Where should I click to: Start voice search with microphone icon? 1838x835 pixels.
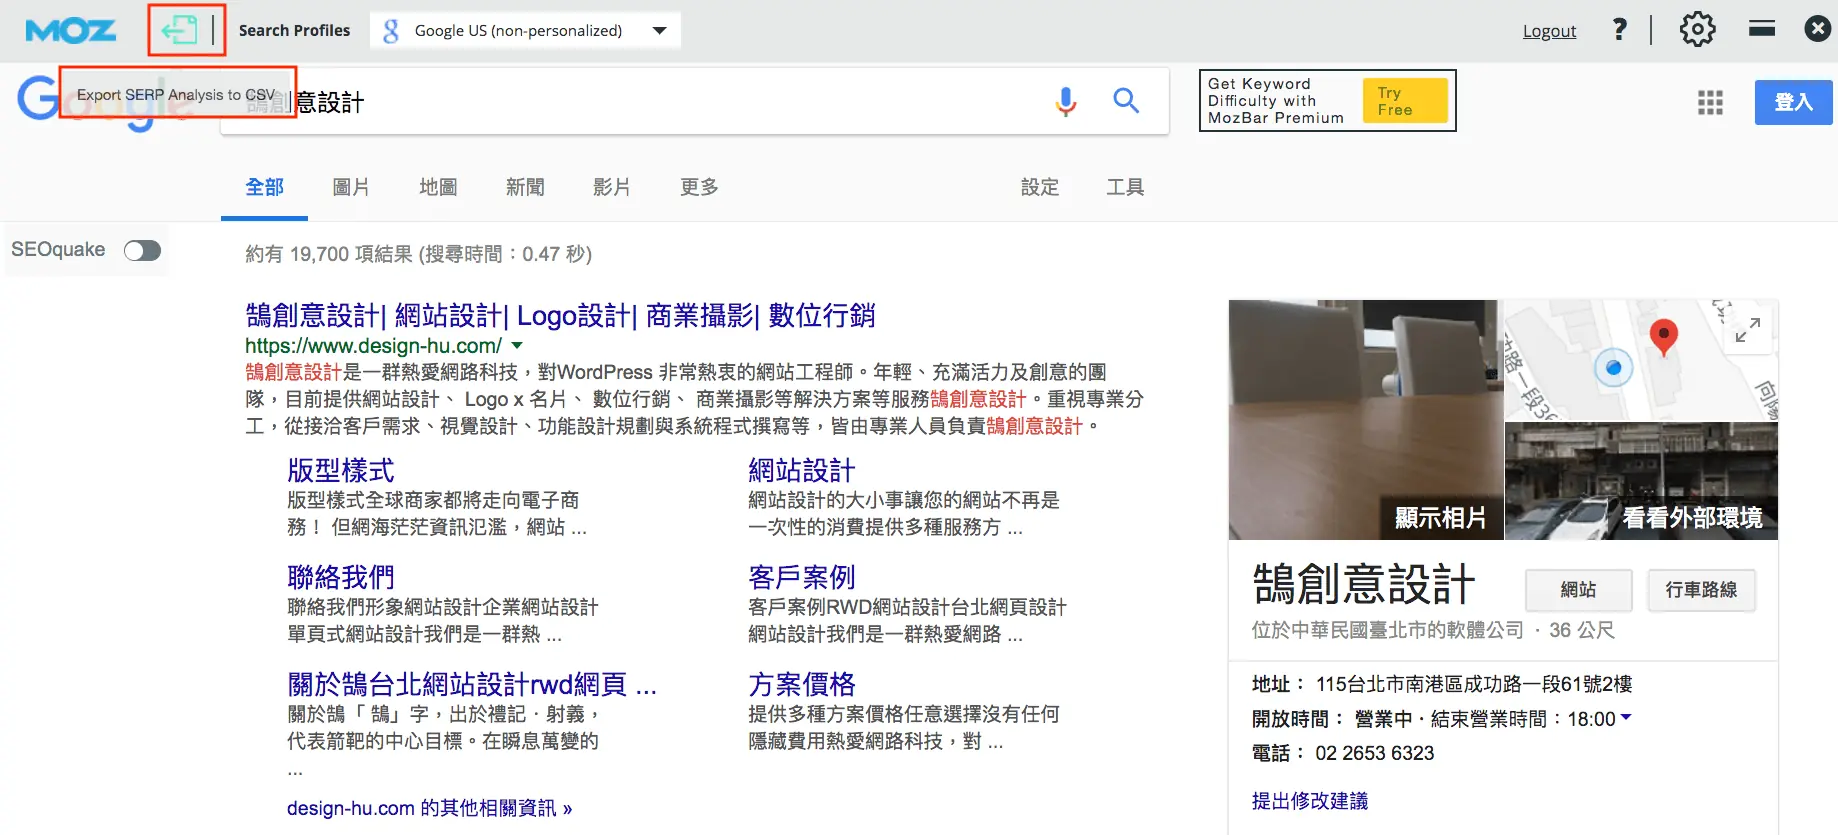1066,101
